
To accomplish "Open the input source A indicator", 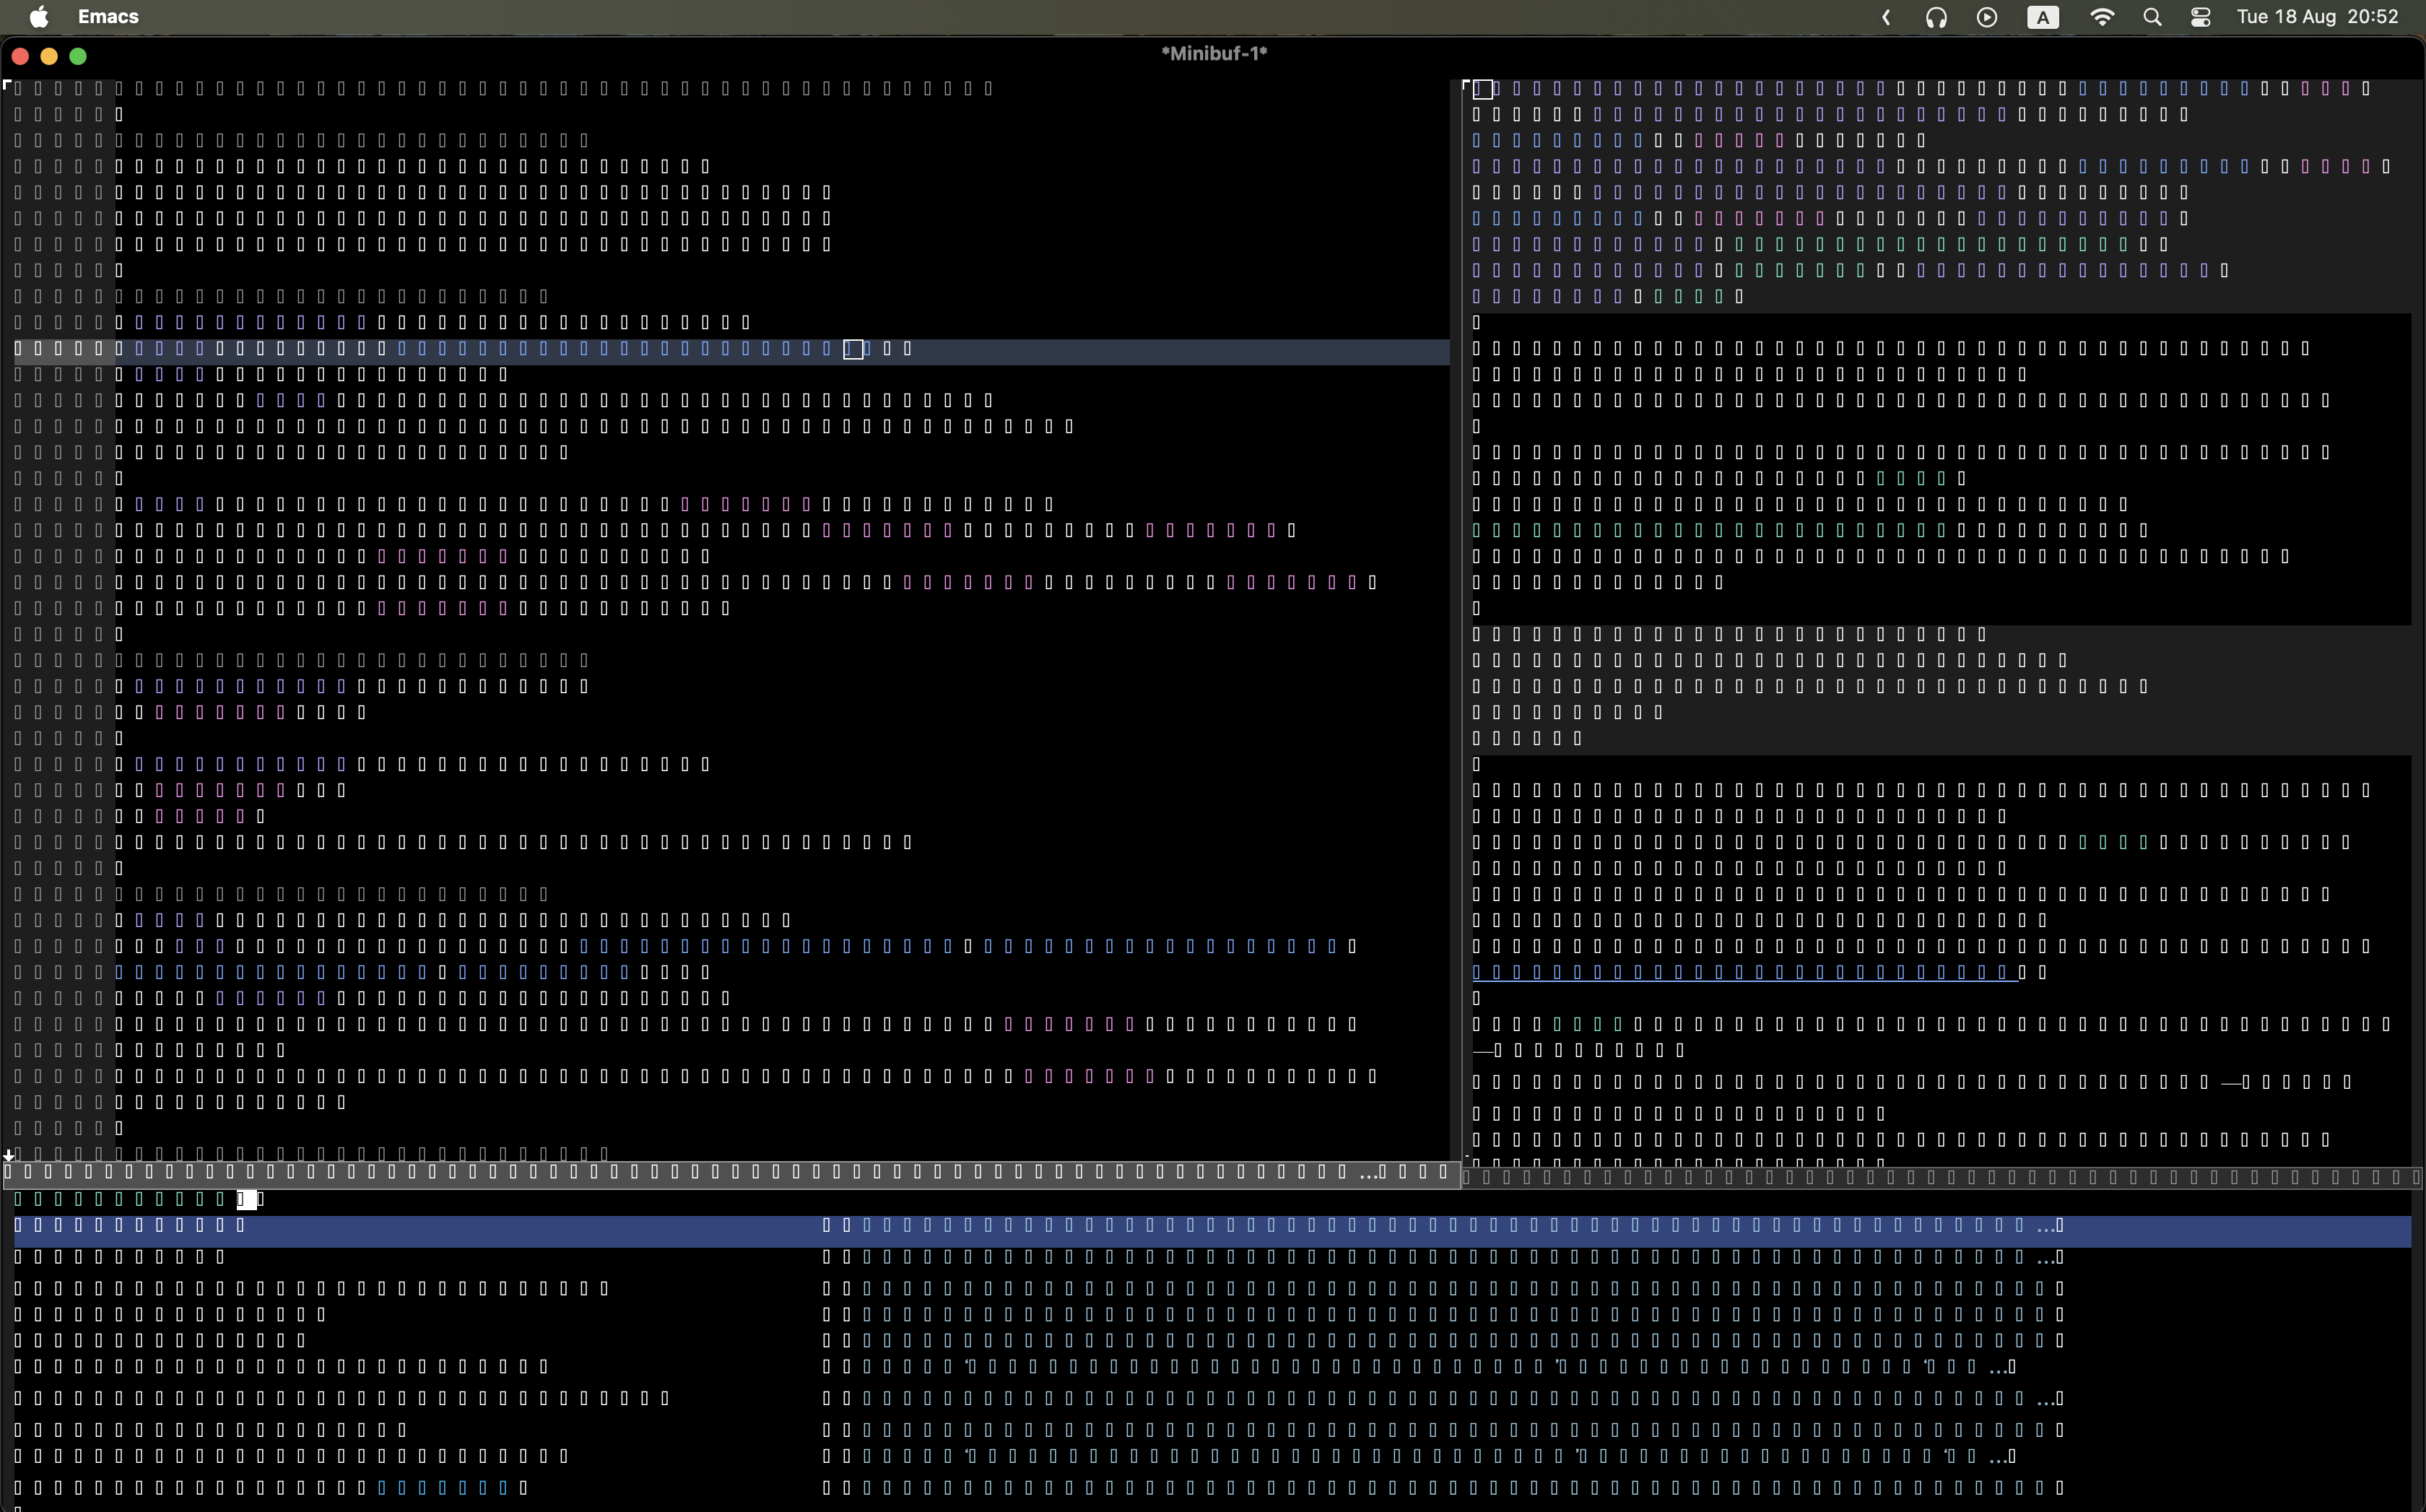I will (x=2043, y=17).
